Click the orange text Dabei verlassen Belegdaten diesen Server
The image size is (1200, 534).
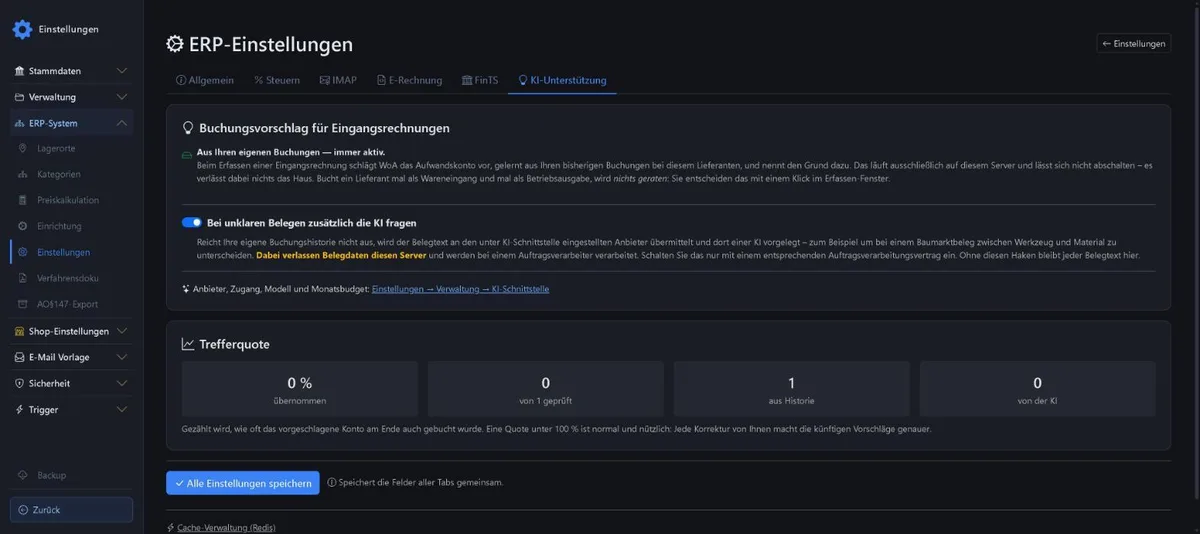pyautogui.click(x=341, y=255)
